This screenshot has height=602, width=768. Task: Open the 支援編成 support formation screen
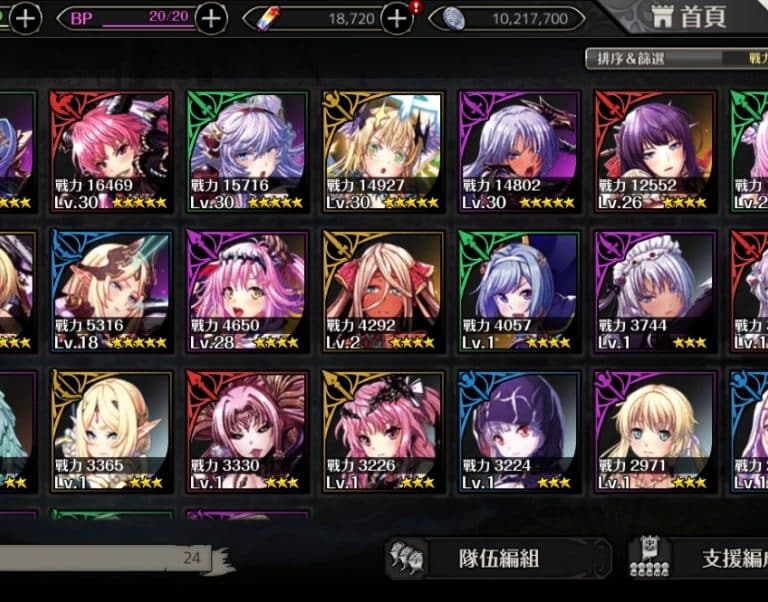(698, 558)
